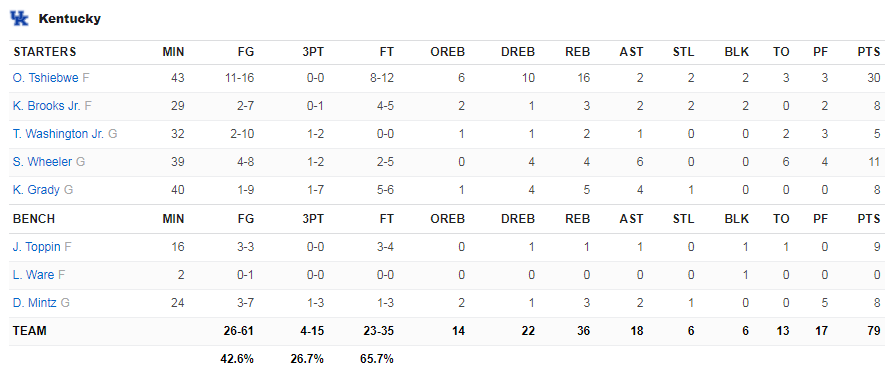
Task: Click the team total 79 points
Action: tap(874, 331)
